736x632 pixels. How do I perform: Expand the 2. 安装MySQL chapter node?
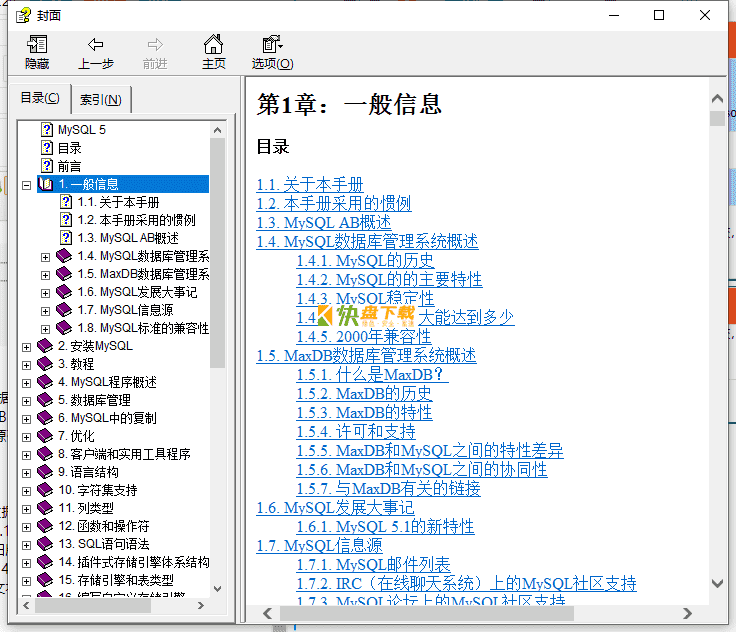click(x=26, y=347)
